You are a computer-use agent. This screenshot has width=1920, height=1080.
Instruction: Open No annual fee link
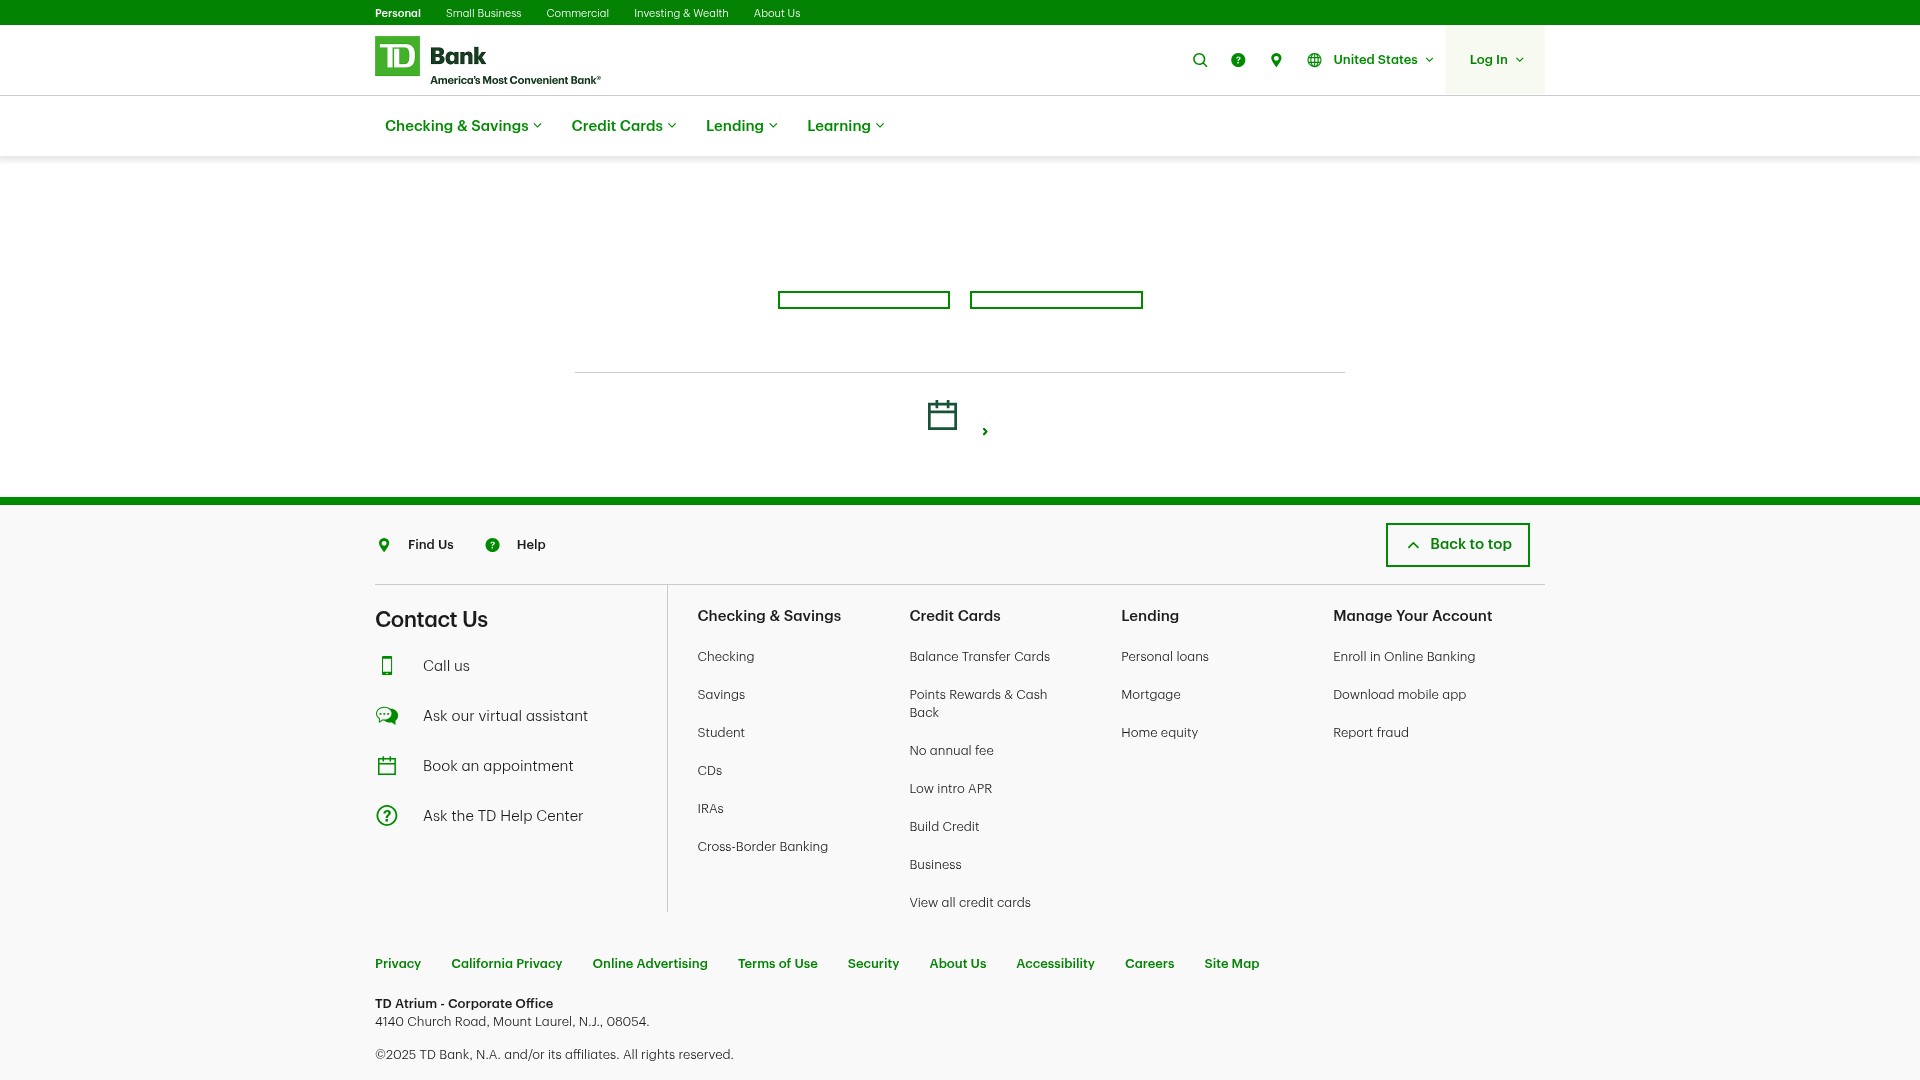(952, 751)
